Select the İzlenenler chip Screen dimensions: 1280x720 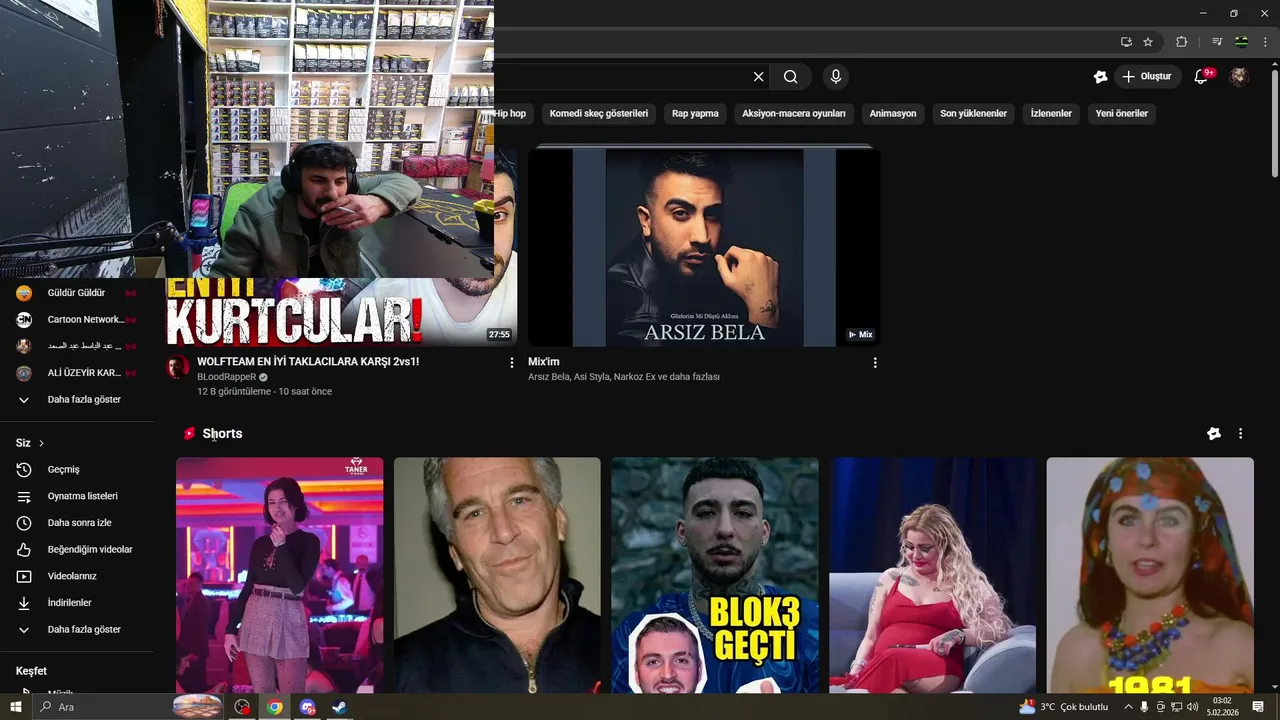click(x=1051, y=114)
